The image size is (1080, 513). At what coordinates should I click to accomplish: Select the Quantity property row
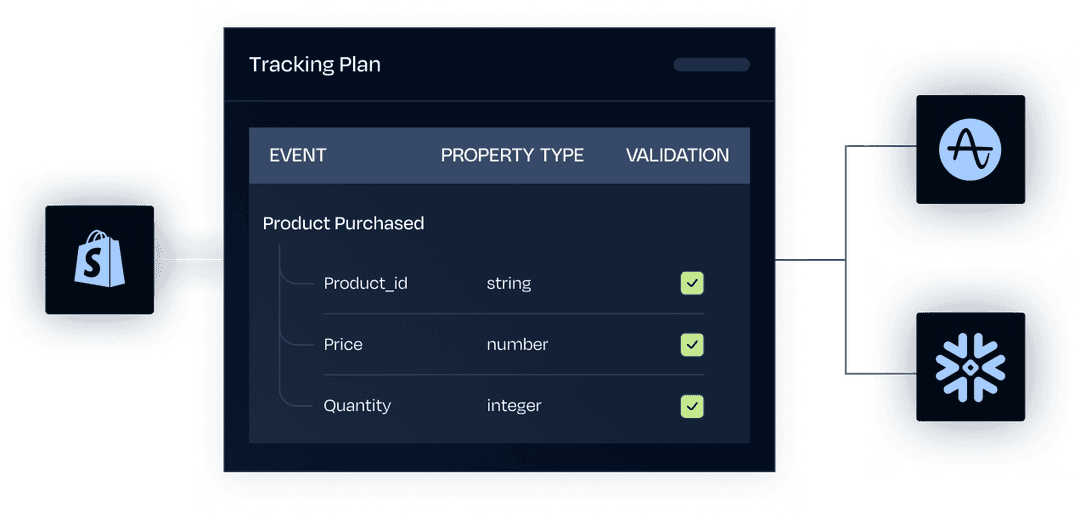514,406
